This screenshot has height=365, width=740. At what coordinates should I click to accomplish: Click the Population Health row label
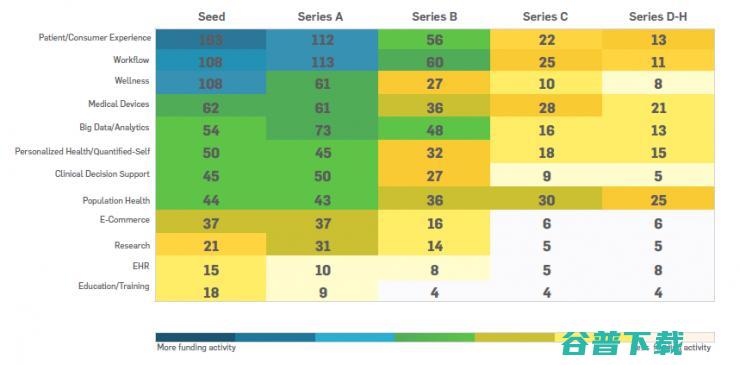[x=116, y=201]
